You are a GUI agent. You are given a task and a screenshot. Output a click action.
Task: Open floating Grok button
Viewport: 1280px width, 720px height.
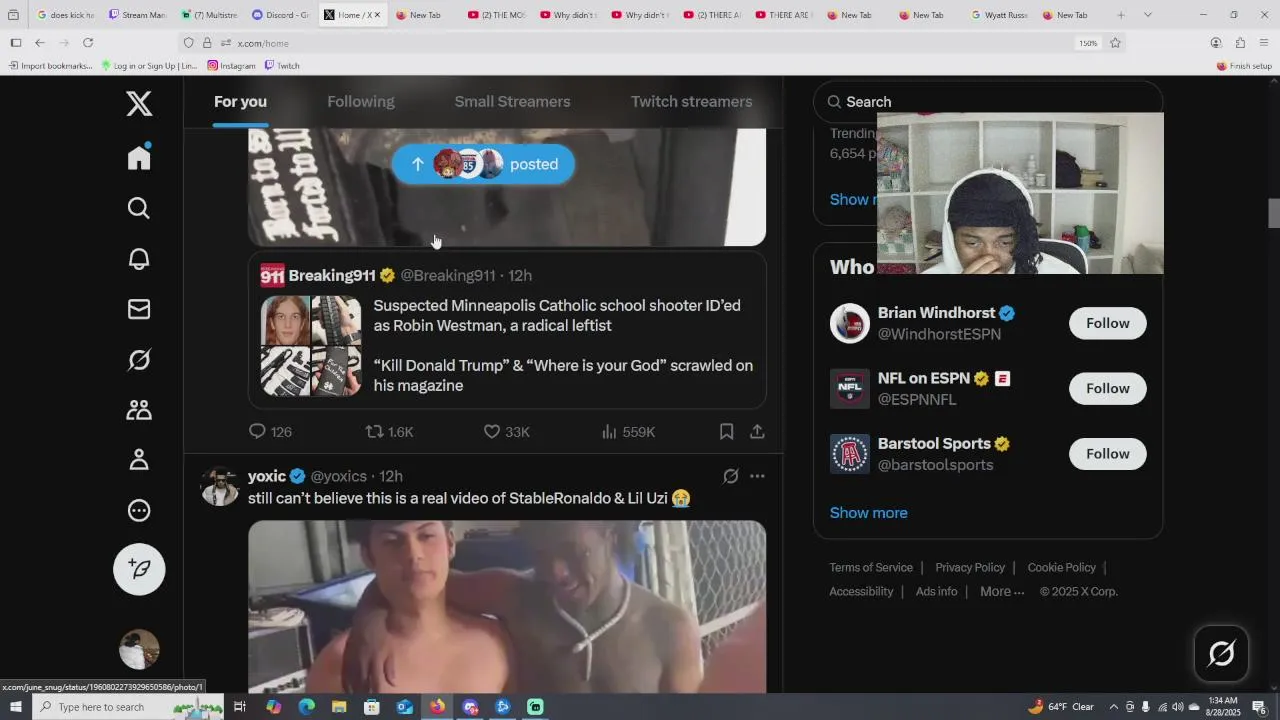click(1221, 654)
